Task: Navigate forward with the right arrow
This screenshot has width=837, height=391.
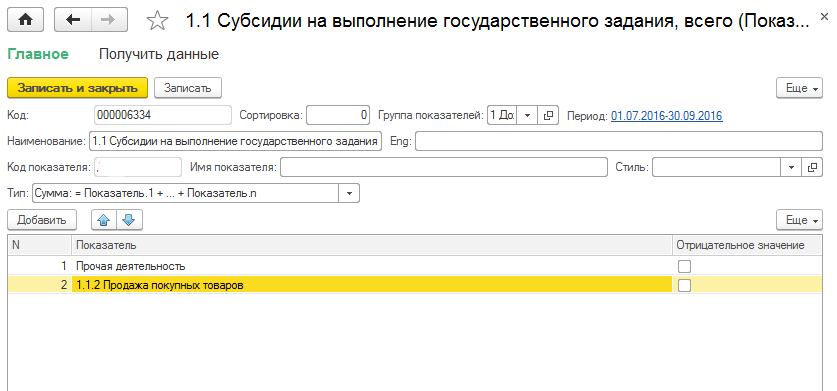Action: tap(109, 20)
